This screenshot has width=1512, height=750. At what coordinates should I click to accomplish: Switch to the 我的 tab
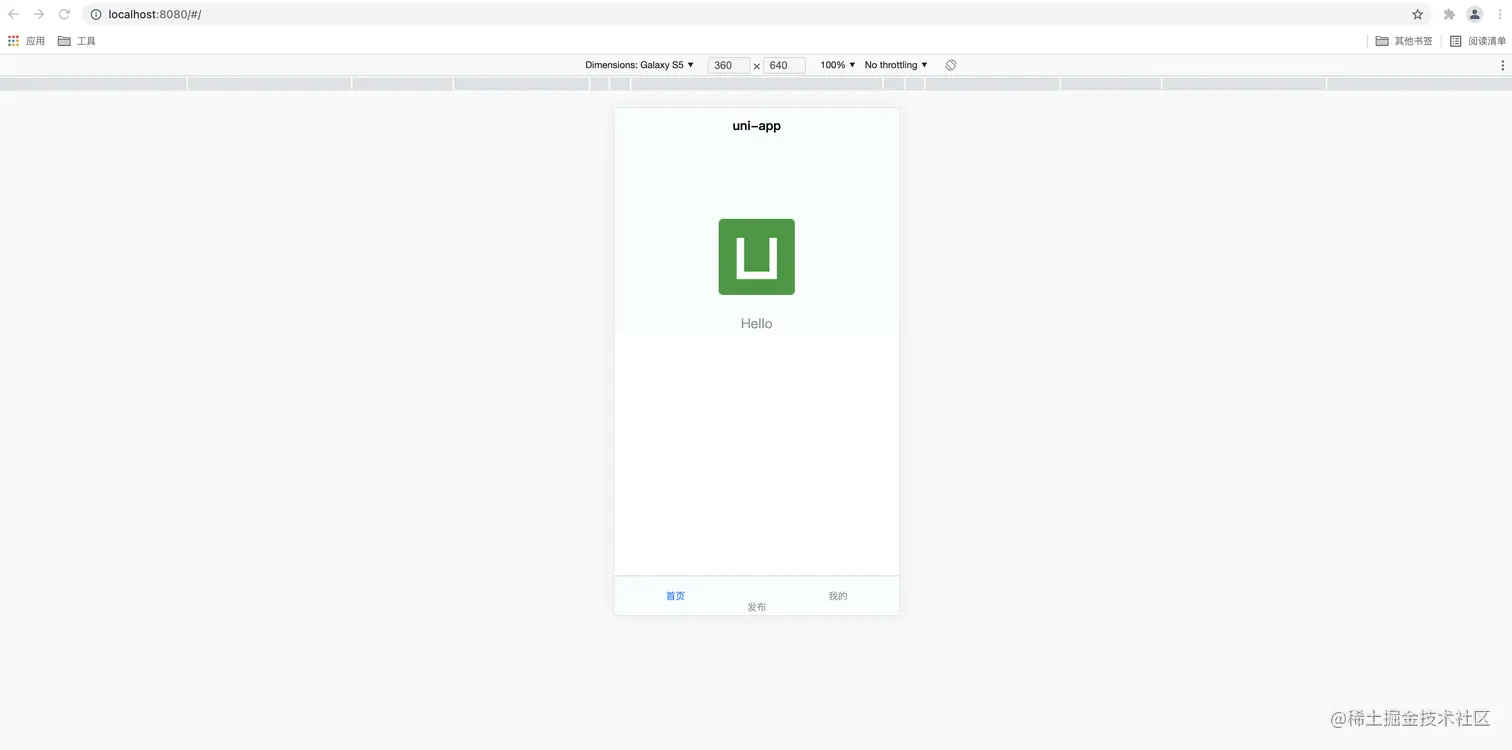(838, 596)
